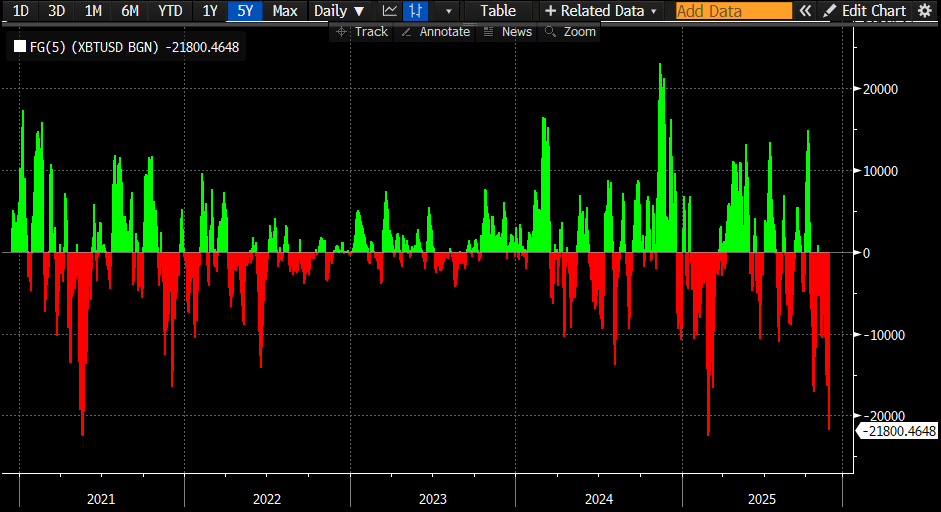Image resolution: width=941 pixels, height=512 pixels.
Task: Switch range to 1D
Action: pyautogui.click(x=20, y=11)
